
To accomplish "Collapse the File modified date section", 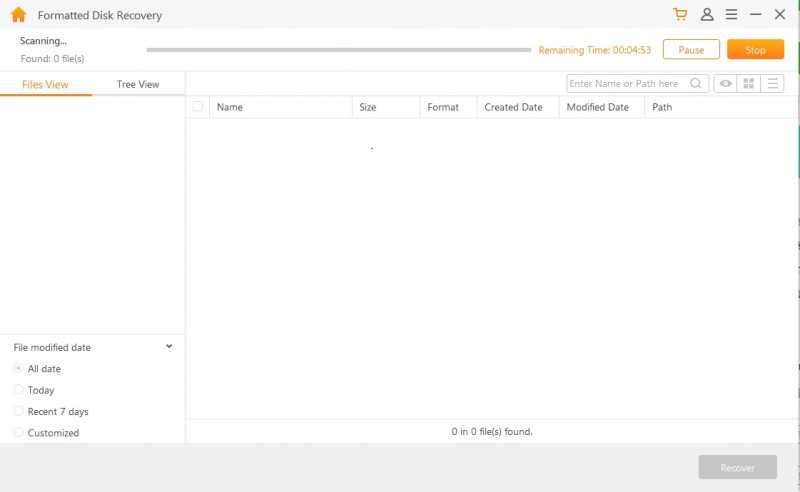I will point(168,347).
